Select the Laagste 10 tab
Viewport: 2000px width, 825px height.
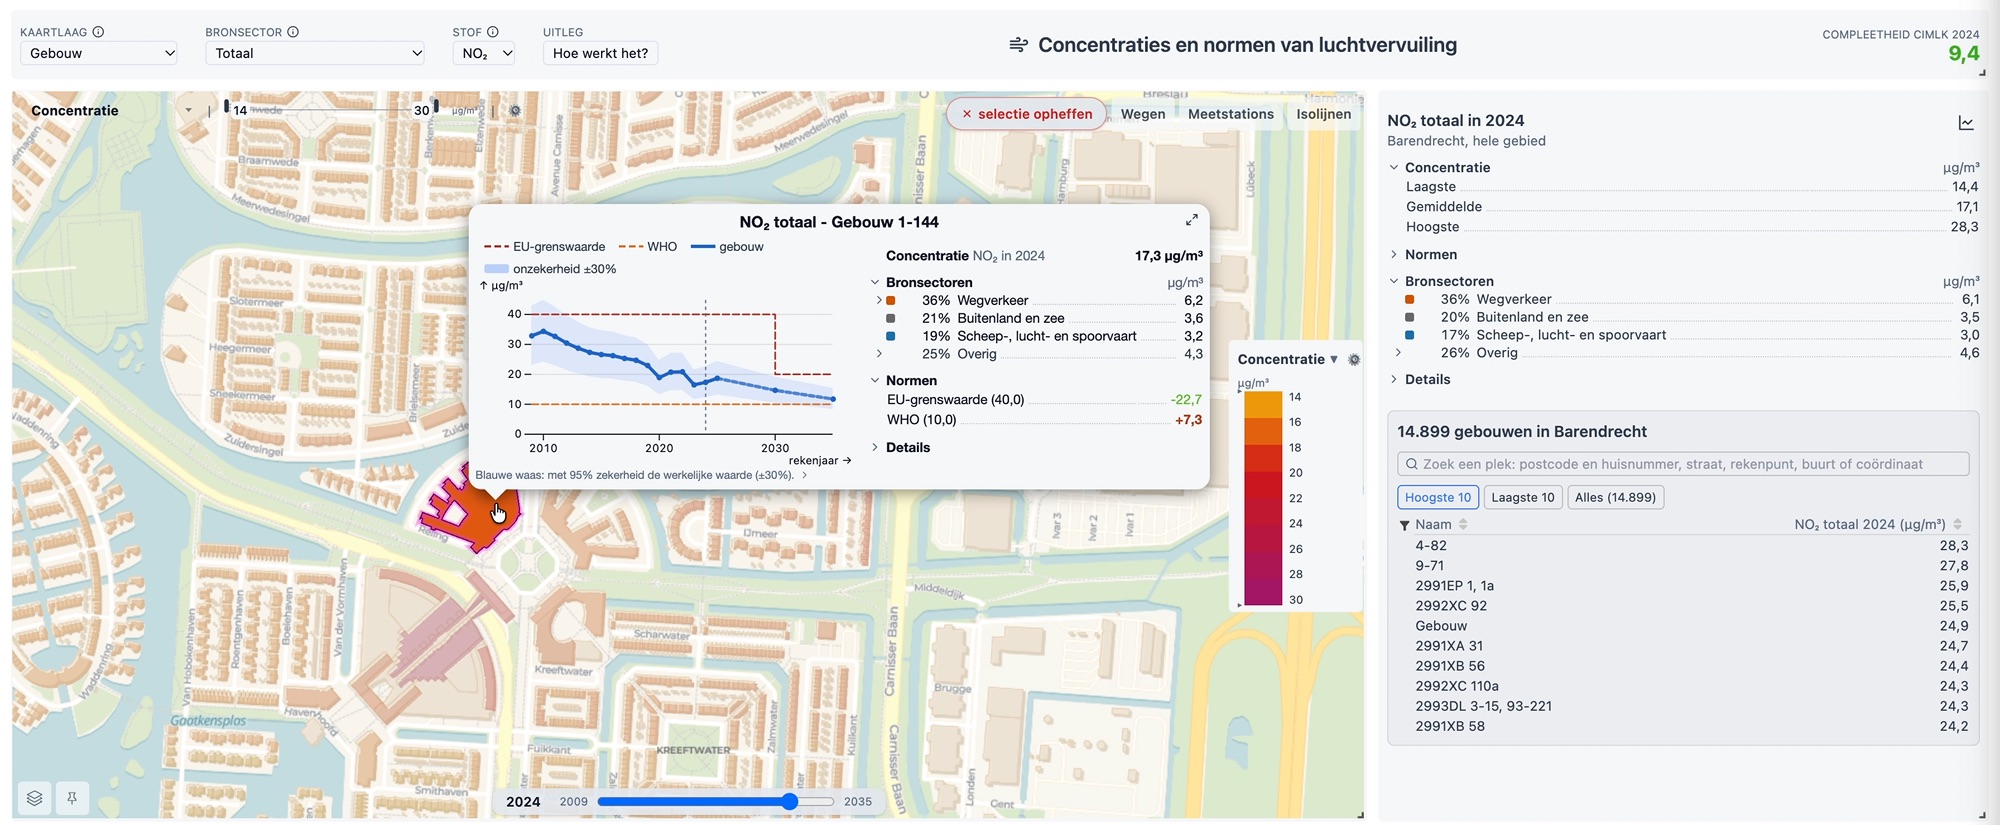(1522, 497)
